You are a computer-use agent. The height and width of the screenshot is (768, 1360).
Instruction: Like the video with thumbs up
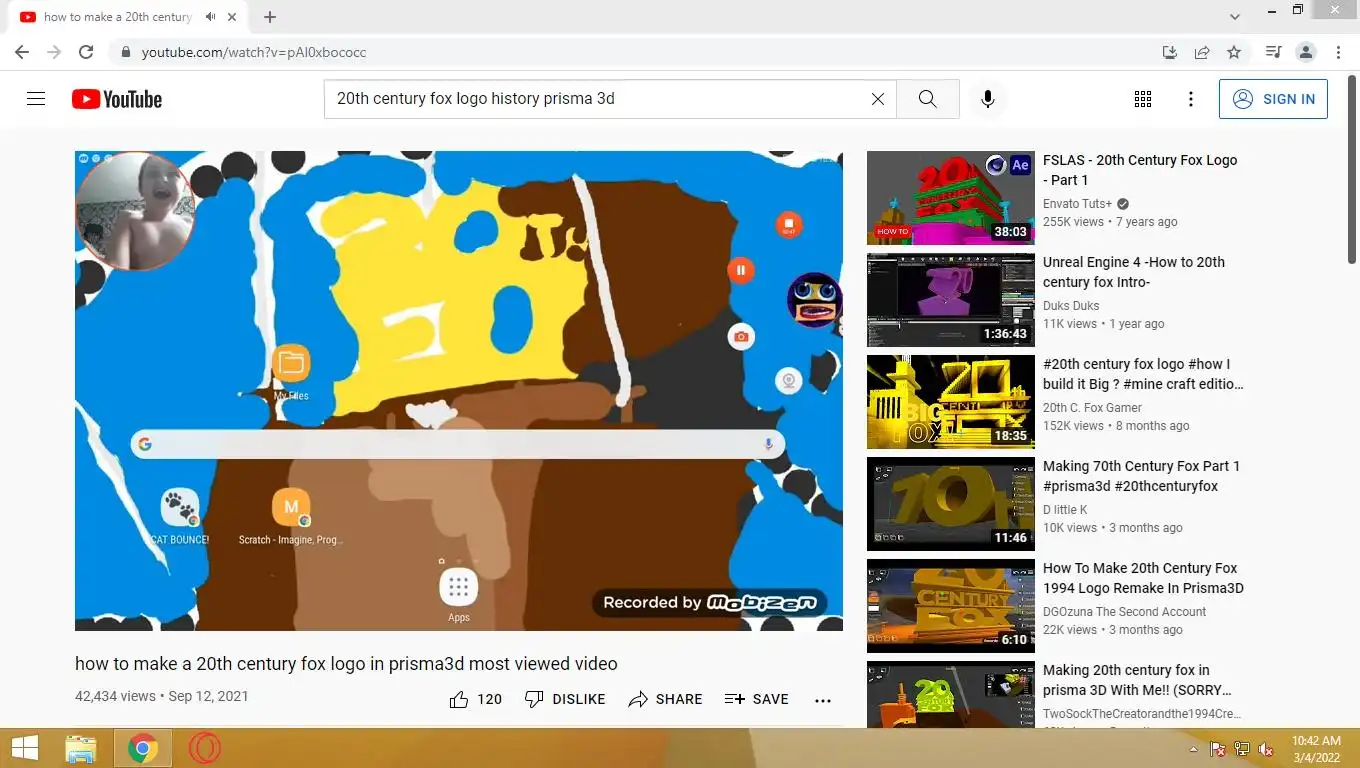(x=476, y=699)
